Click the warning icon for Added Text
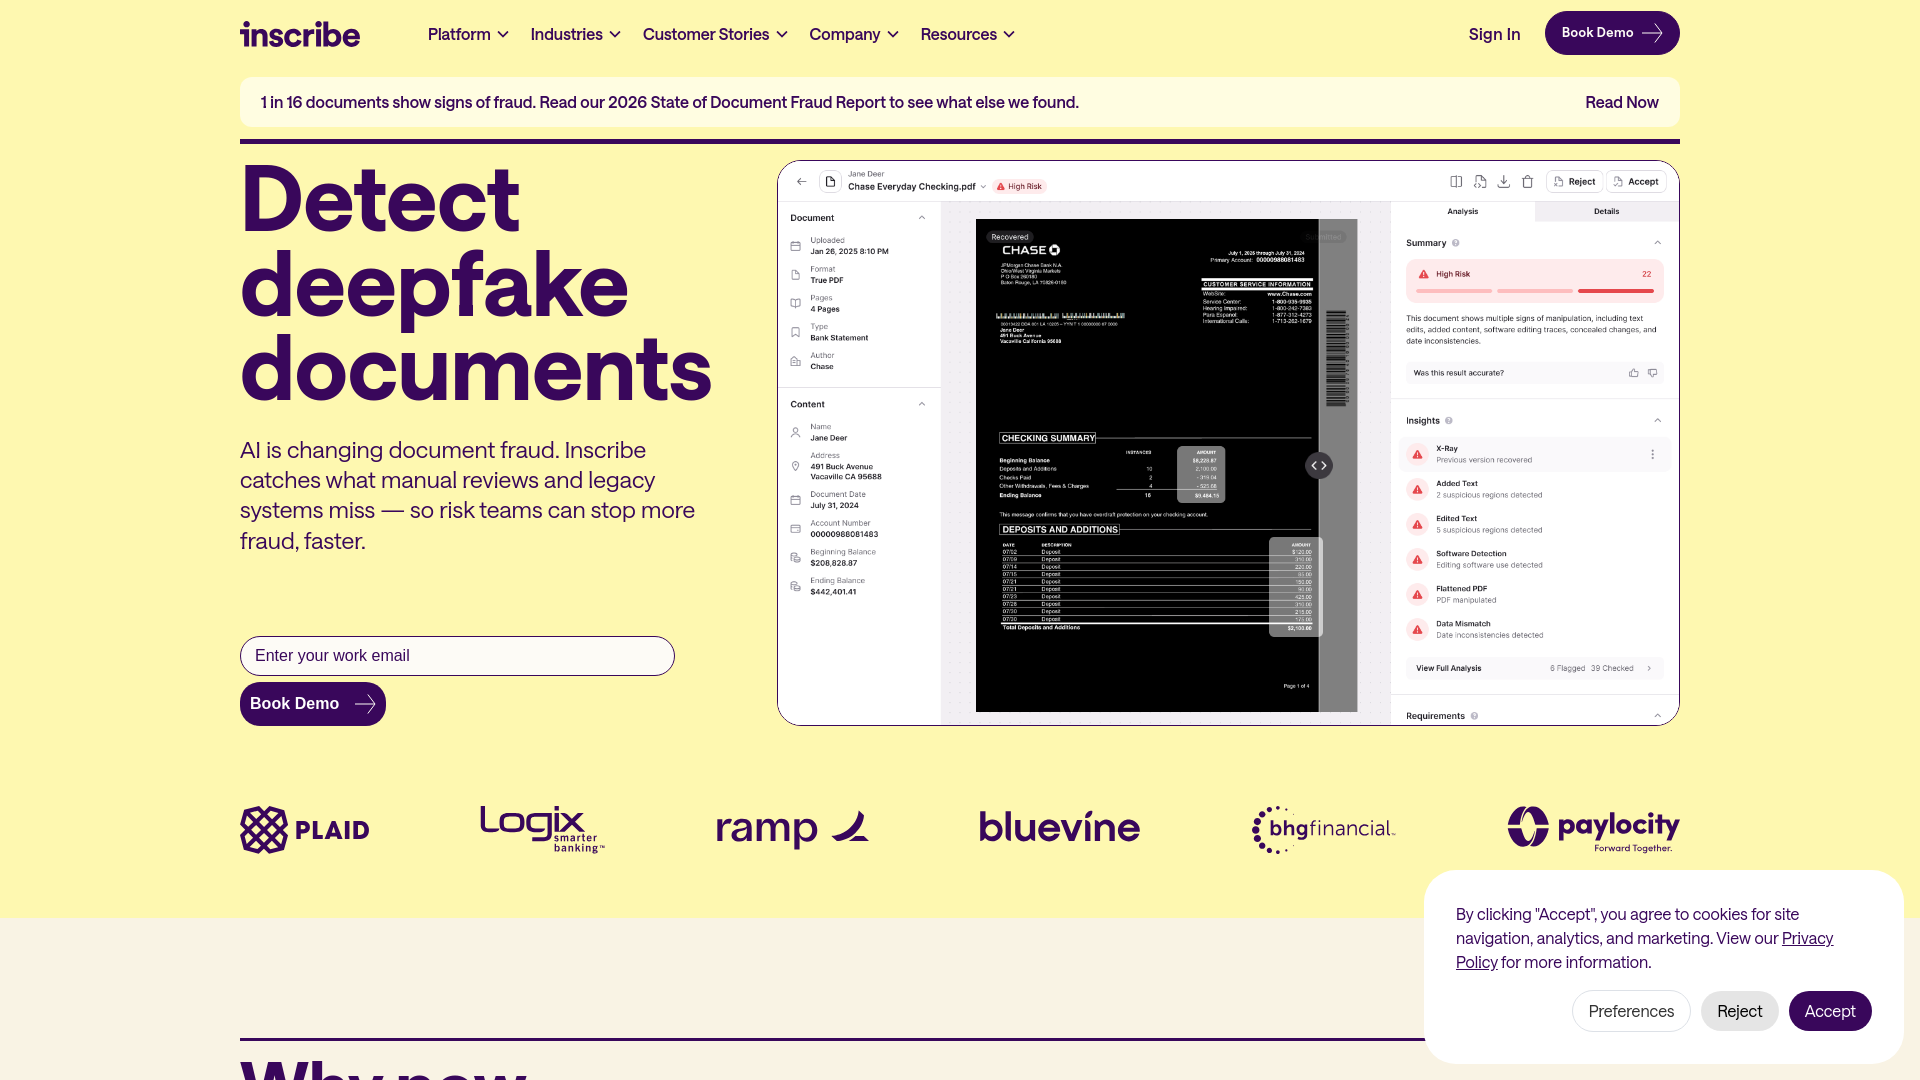 (x=1417, y=490)
